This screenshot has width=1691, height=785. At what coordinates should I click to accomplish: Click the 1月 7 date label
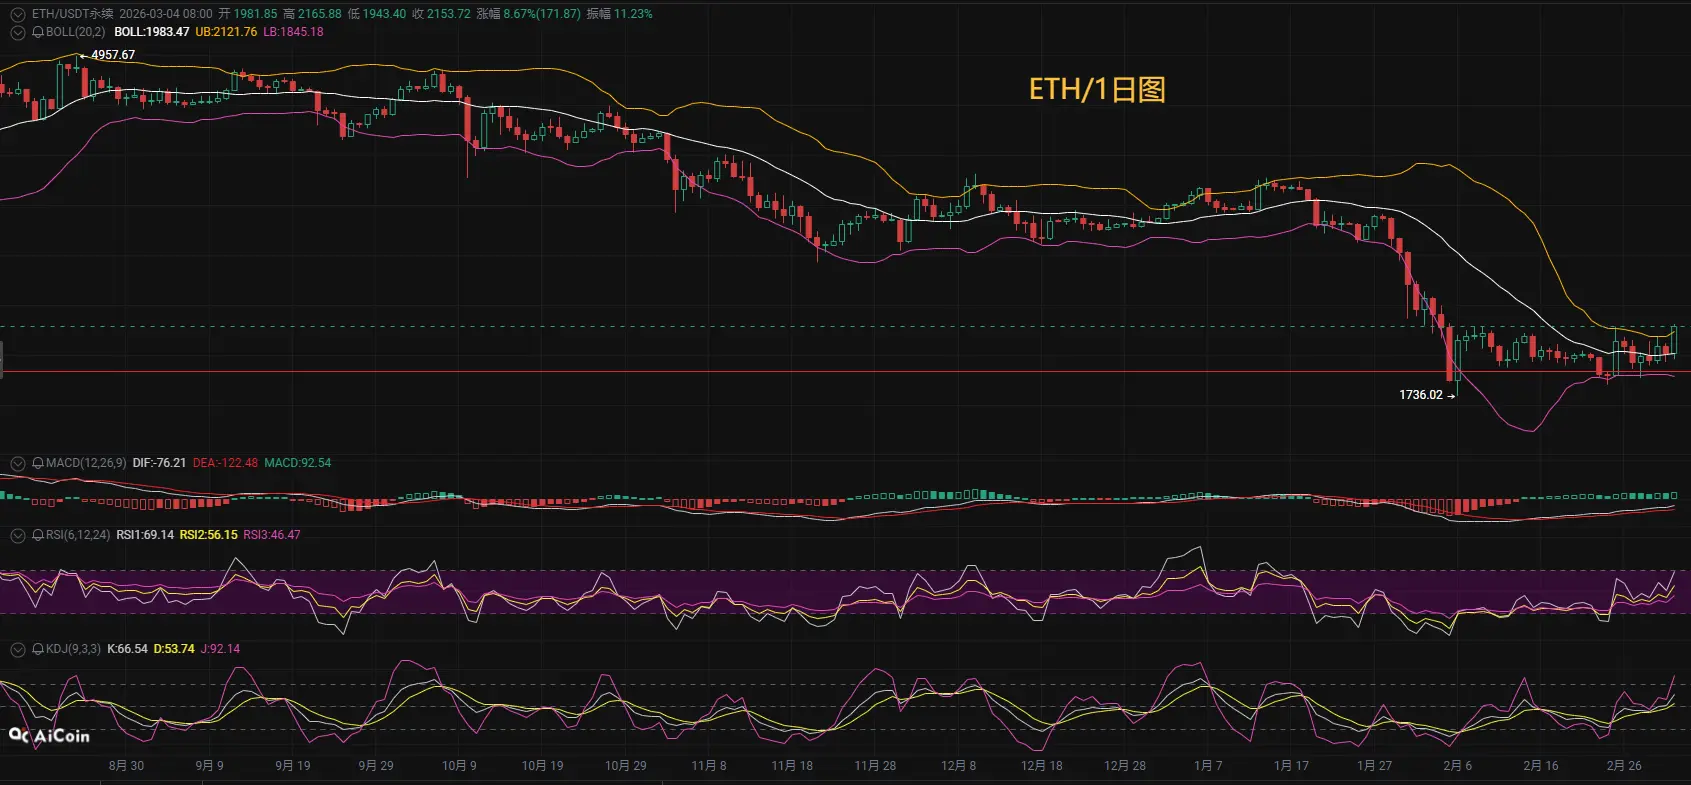[1208, 766]
